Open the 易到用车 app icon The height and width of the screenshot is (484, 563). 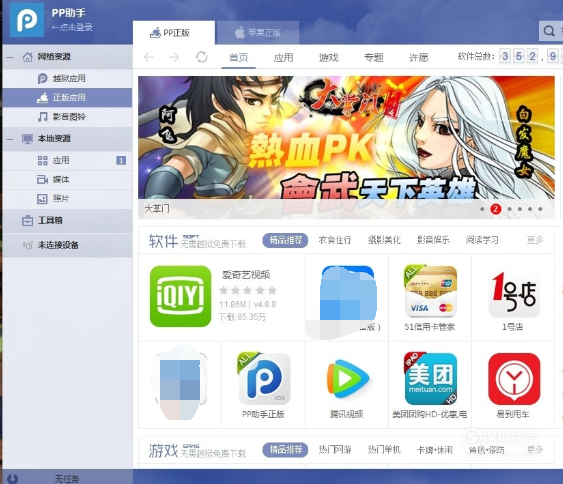point(514,378)
